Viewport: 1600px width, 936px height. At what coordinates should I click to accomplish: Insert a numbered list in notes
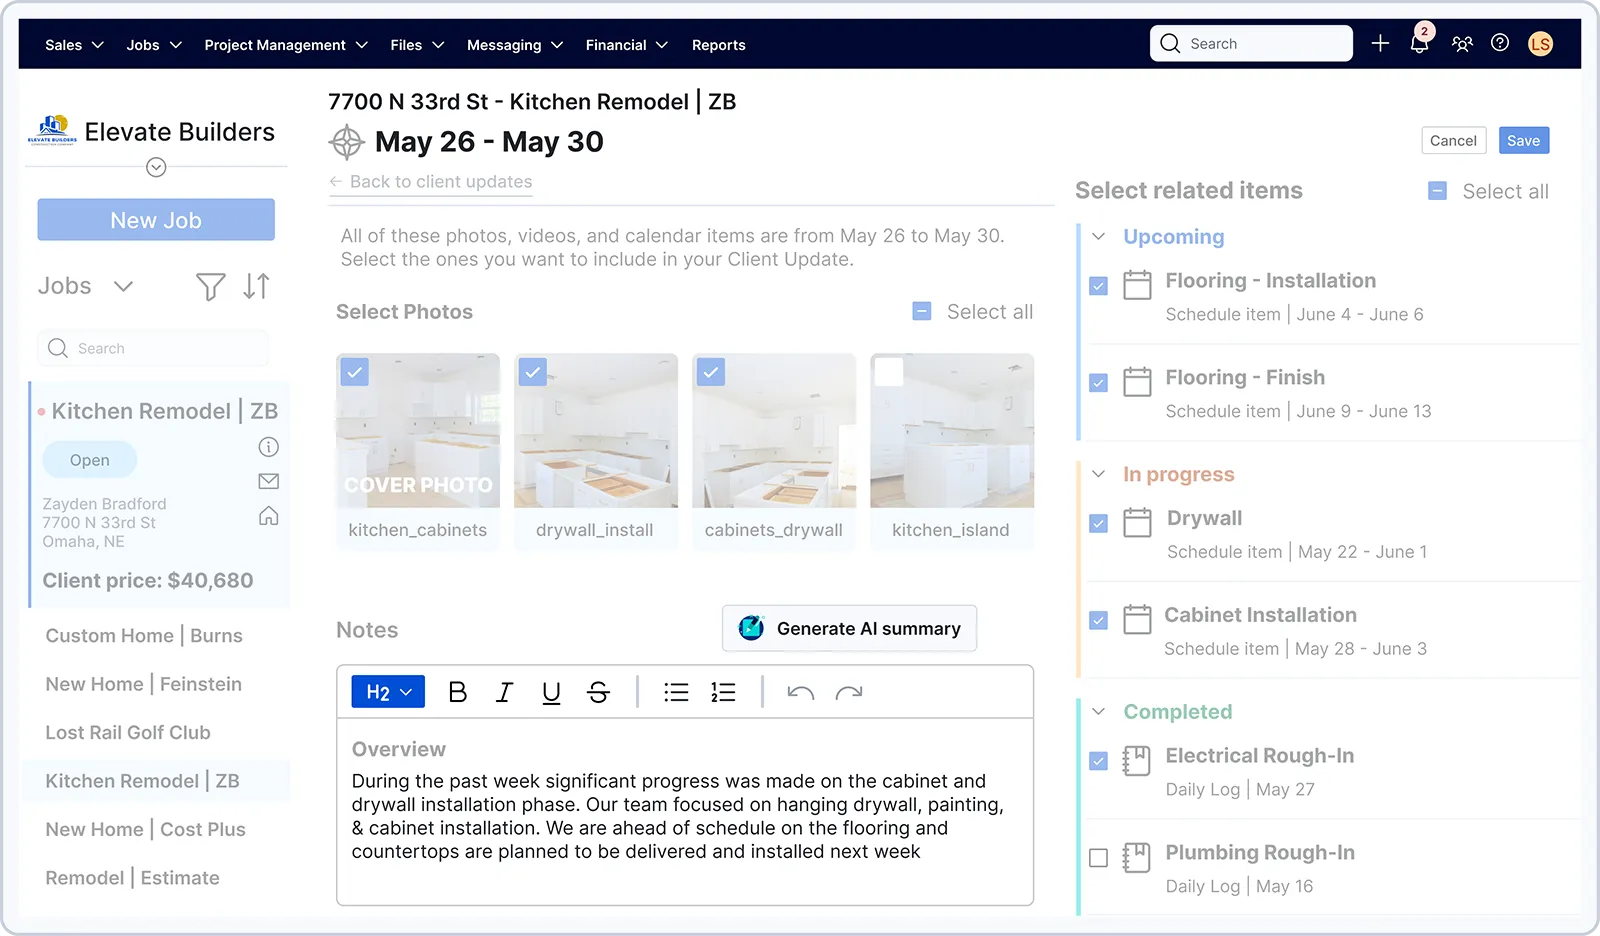[723, 692]
